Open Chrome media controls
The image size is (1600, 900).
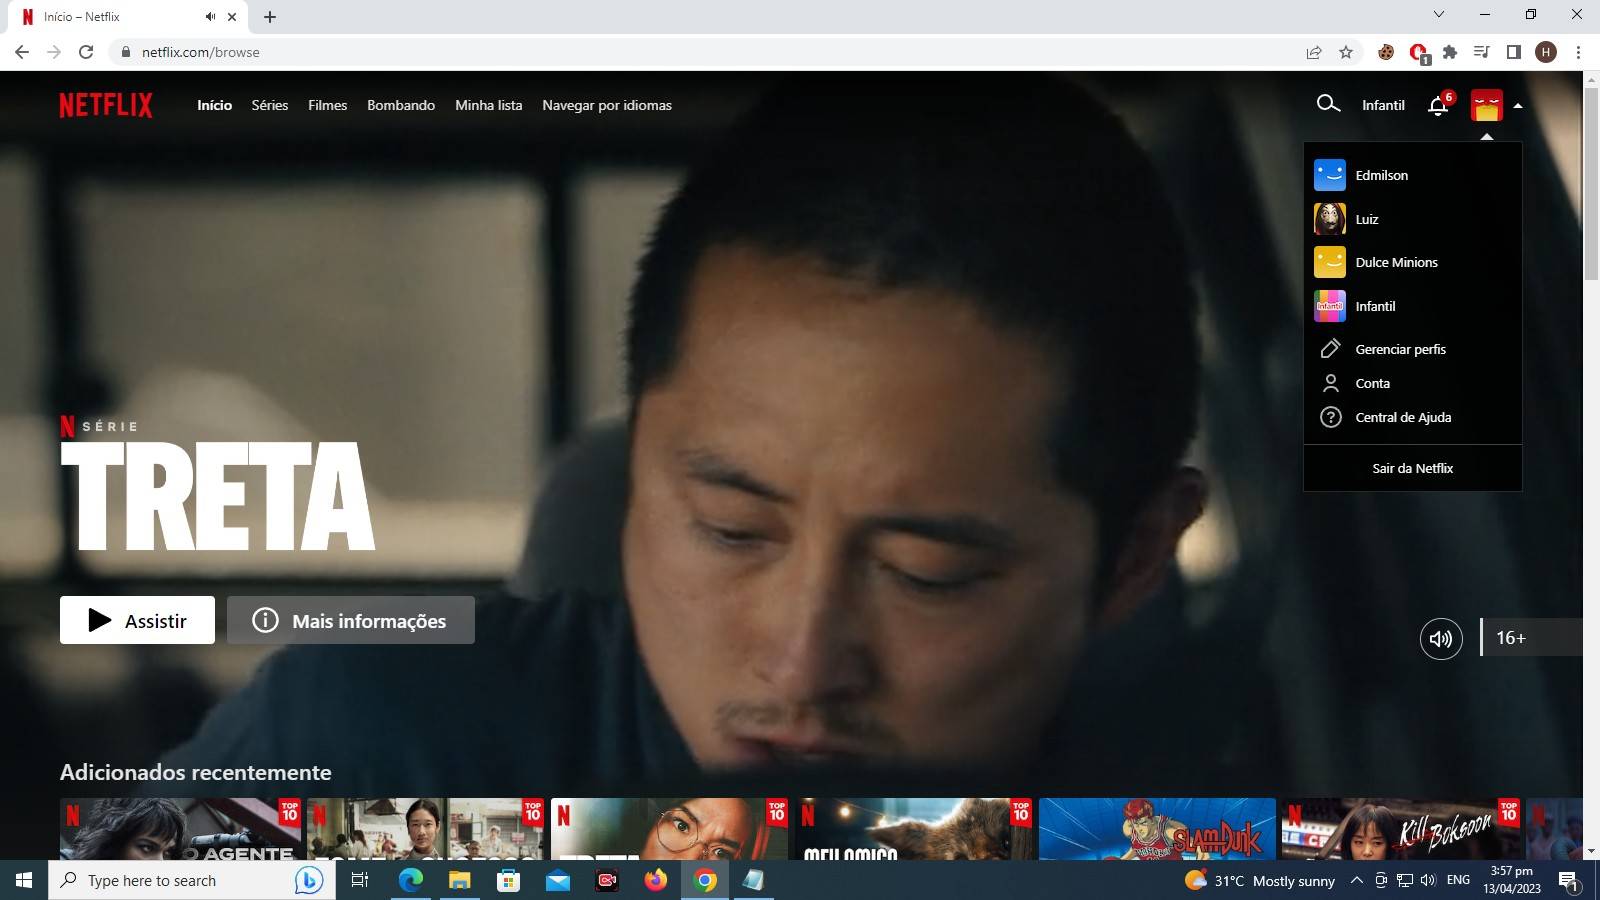tap(1482, 52)
